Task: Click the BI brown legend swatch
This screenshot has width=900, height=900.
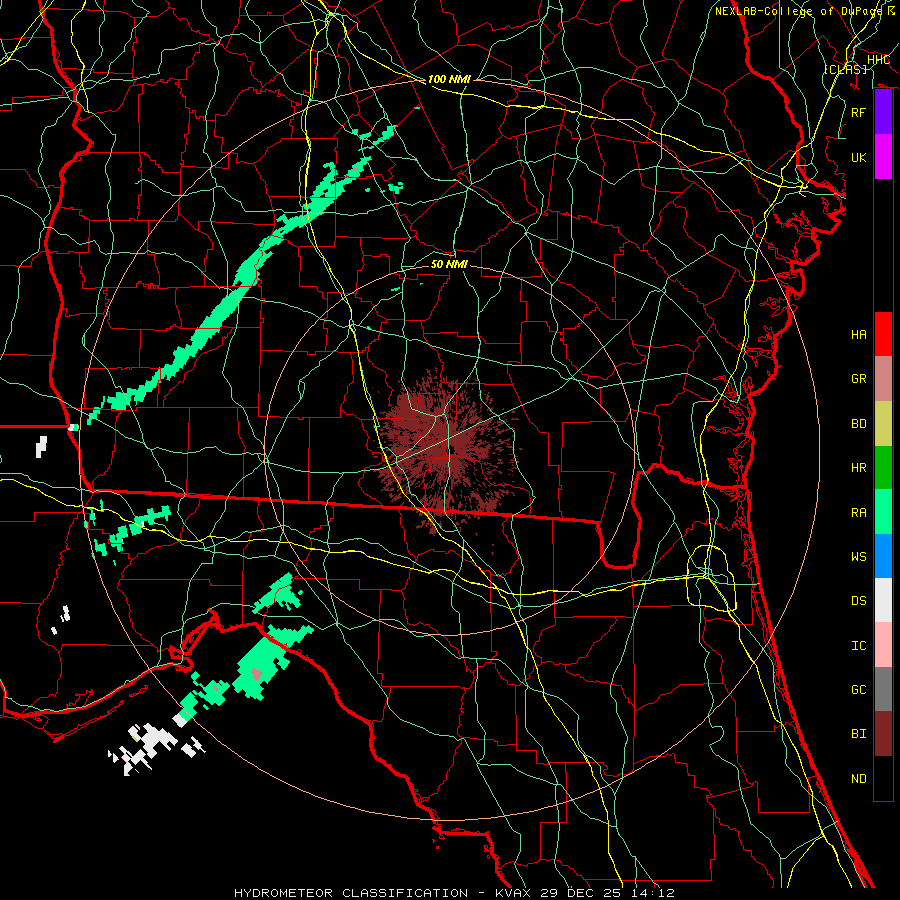Action: [883, 734]
